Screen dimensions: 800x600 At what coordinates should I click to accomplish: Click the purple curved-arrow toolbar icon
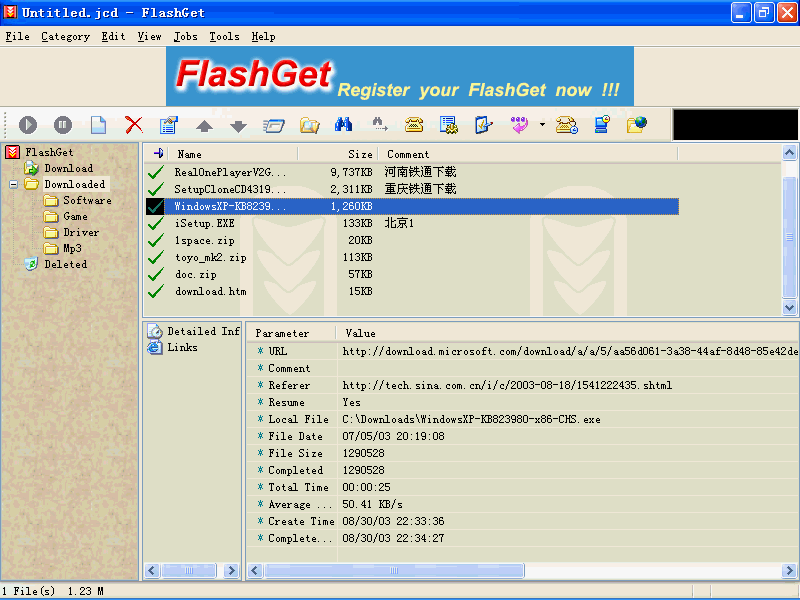519,125
